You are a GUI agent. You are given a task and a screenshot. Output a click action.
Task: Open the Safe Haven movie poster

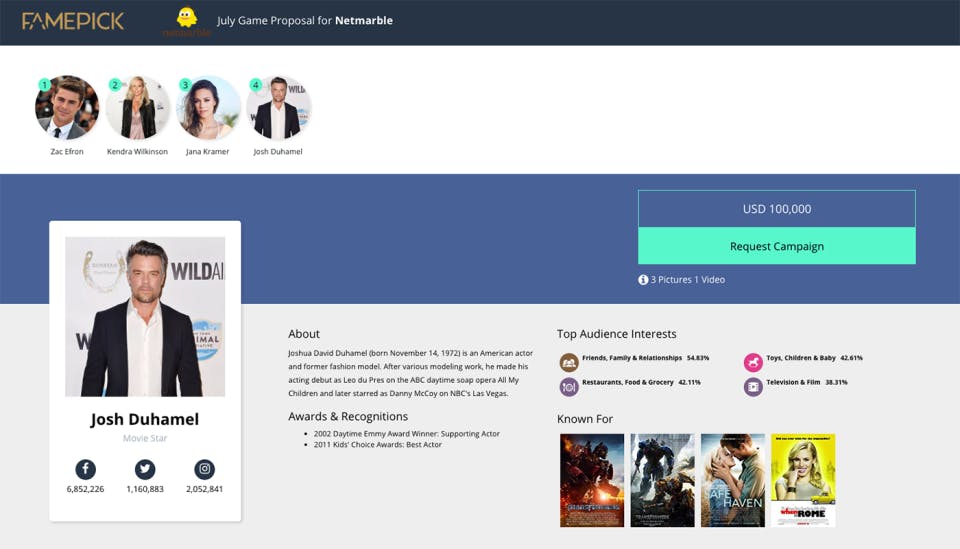point(733,480)
